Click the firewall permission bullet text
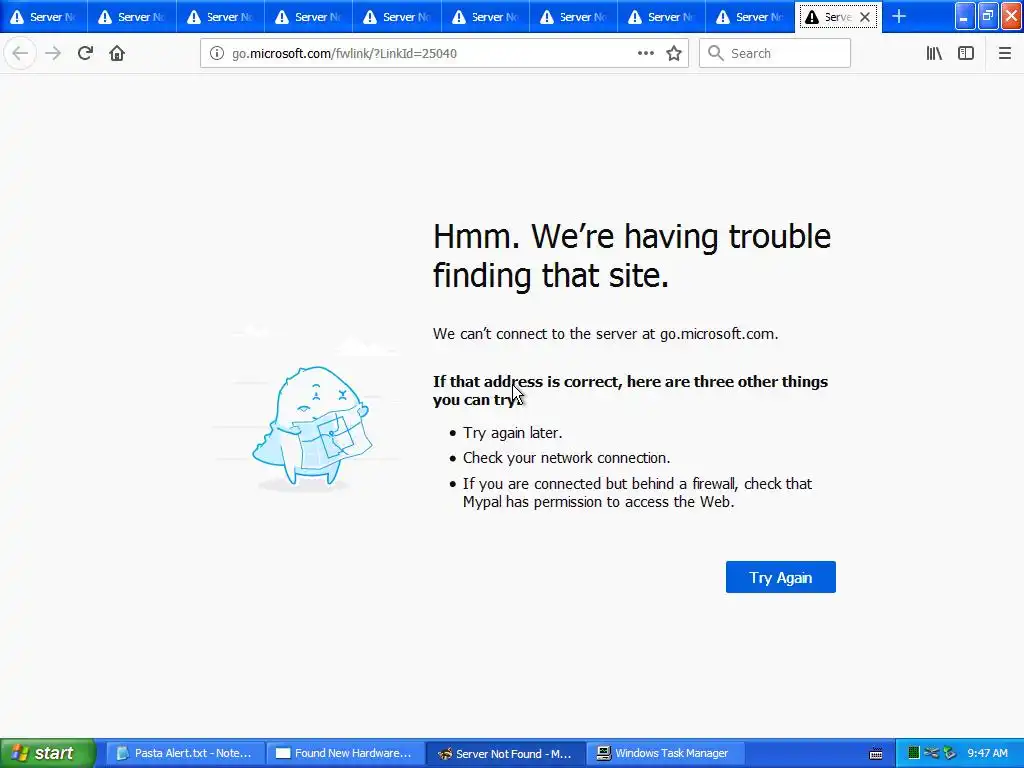 pos(637,493)
